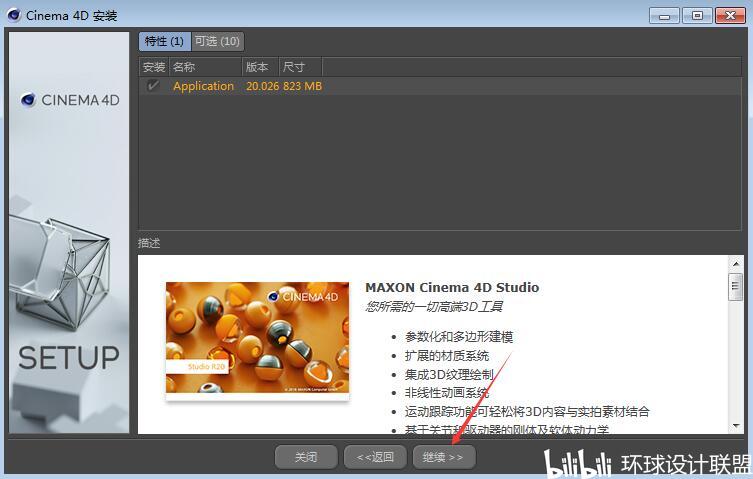Sort by the 版本 column header
Viewport: 753px width, 479px height.
click(x=260, y=67)
